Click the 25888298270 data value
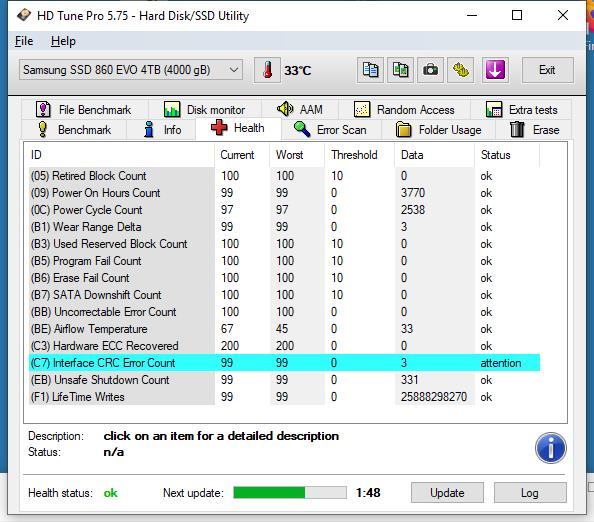 click(434, 397)
